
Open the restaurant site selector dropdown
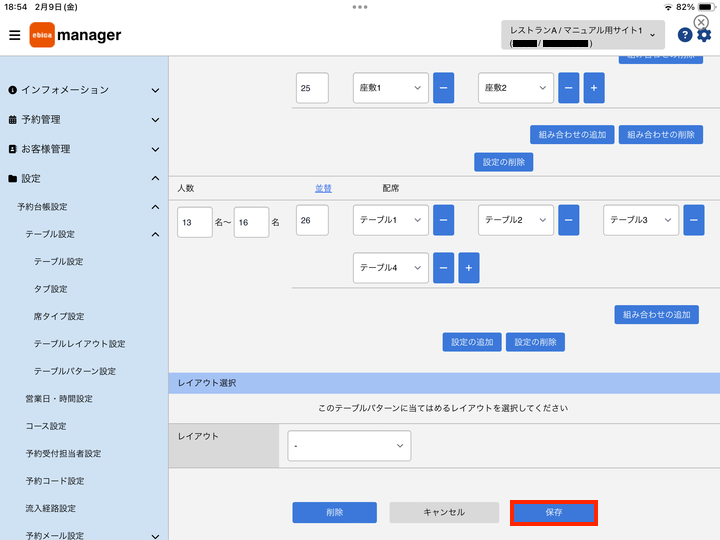click(583, 35)
